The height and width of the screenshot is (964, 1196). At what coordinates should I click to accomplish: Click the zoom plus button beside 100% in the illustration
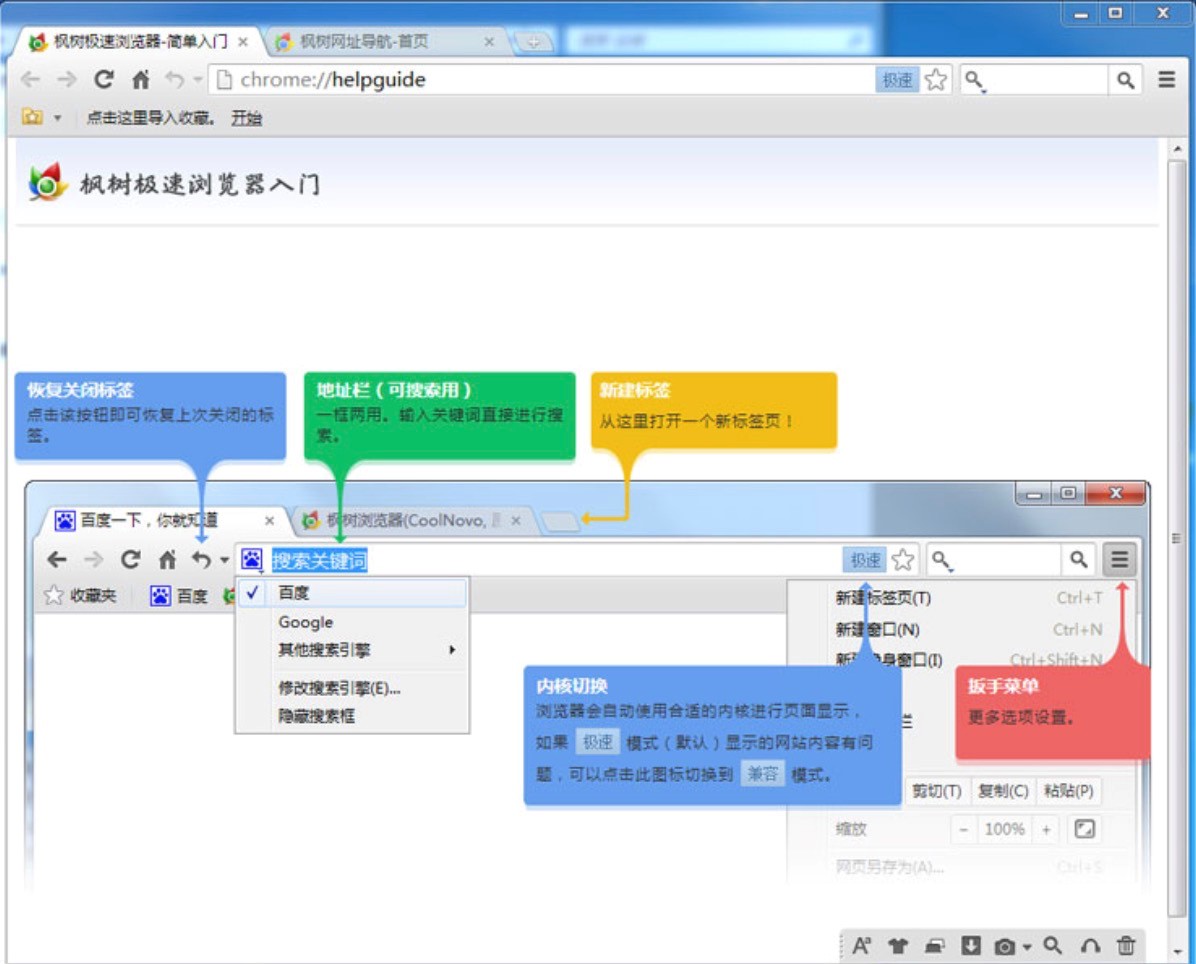click(1046, 829)
